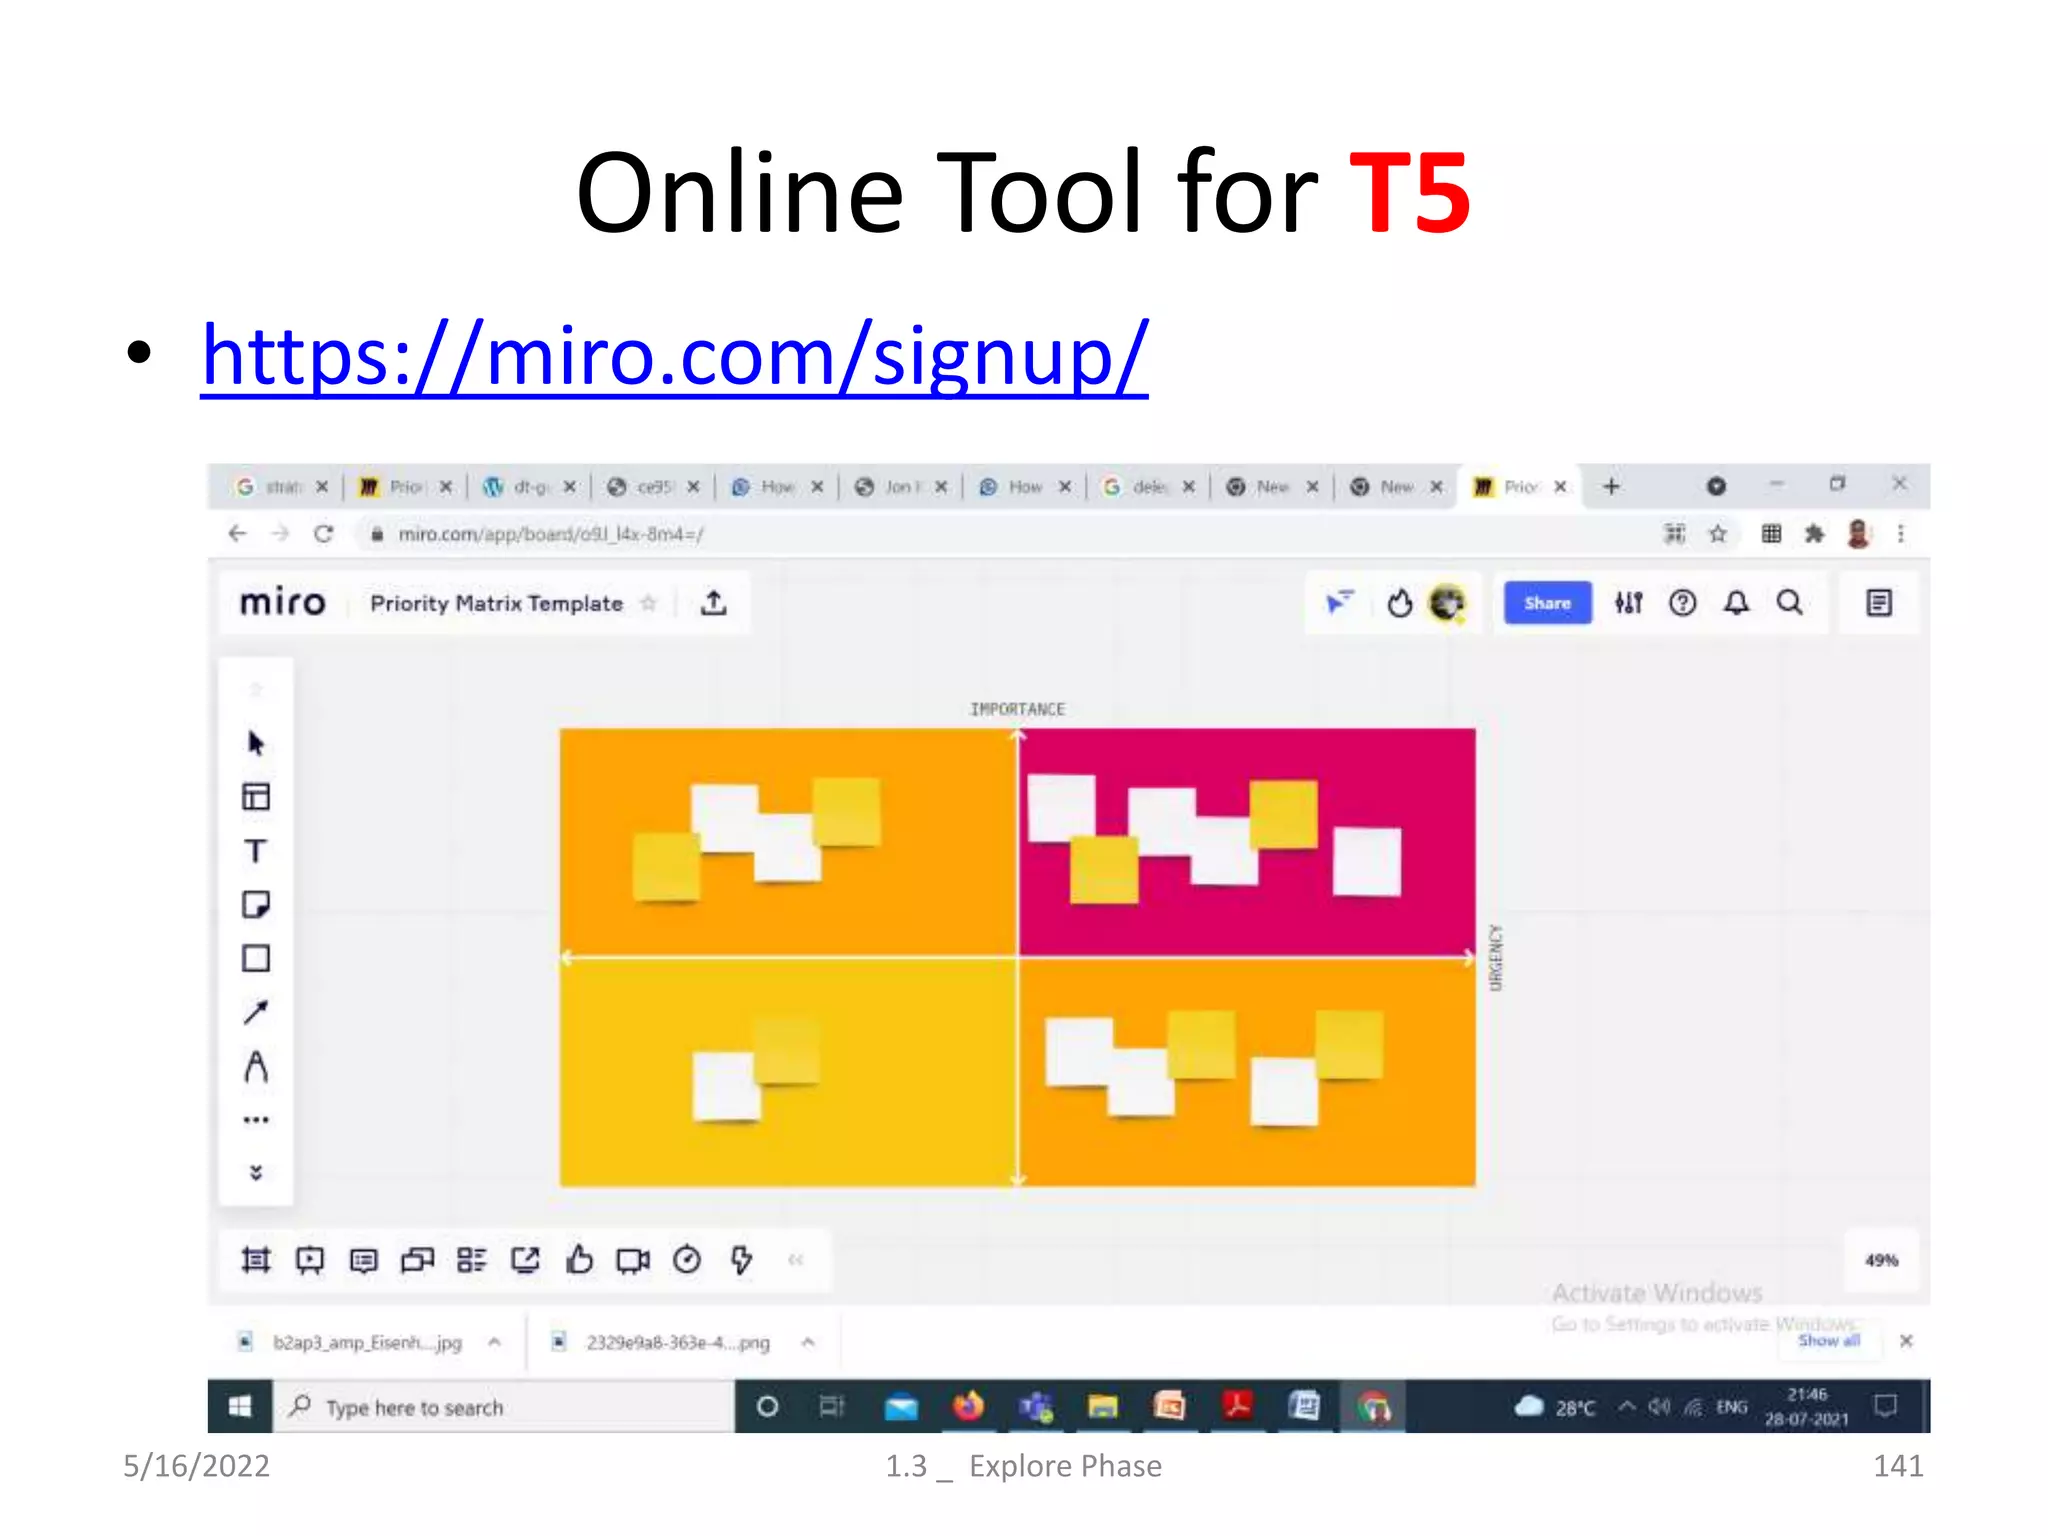The image size is (2048, 1536).
Task: Open the Frames panel icon
Action: point(256,1260)
